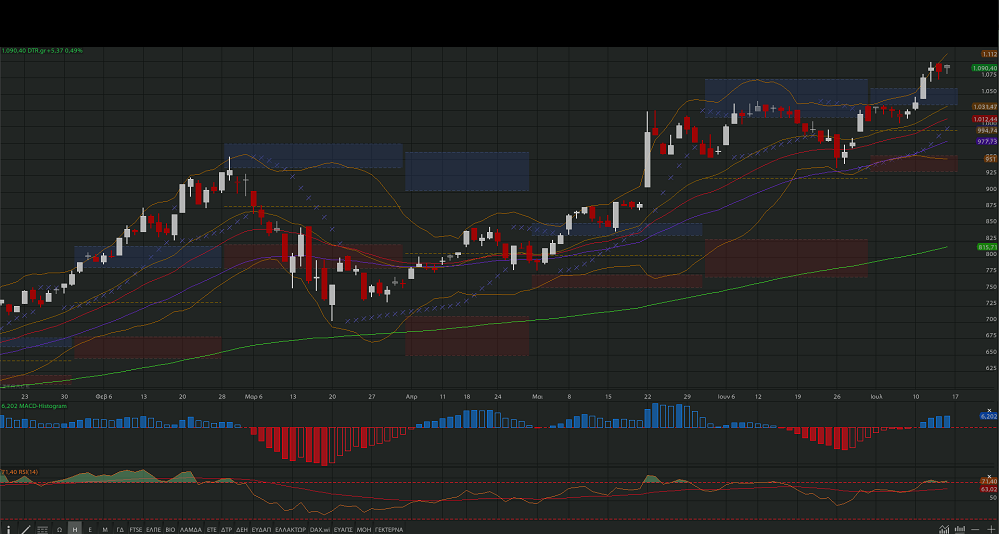Viewport: 1000px width, 534px height.
Task: Open the ΔΤΡ symbol chart
Action: click(x=226, y=530)
